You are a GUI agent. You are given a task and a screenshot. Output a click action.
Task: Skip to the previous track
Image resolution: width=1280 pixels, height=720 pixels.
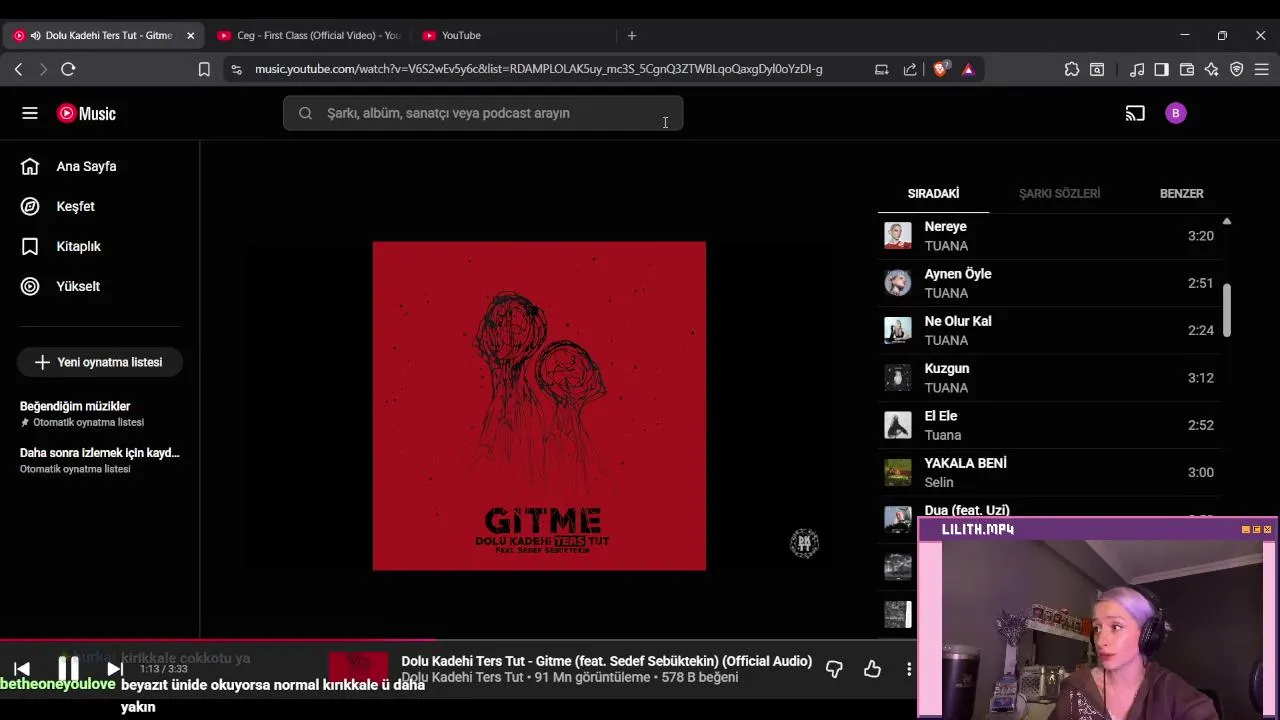22,669
